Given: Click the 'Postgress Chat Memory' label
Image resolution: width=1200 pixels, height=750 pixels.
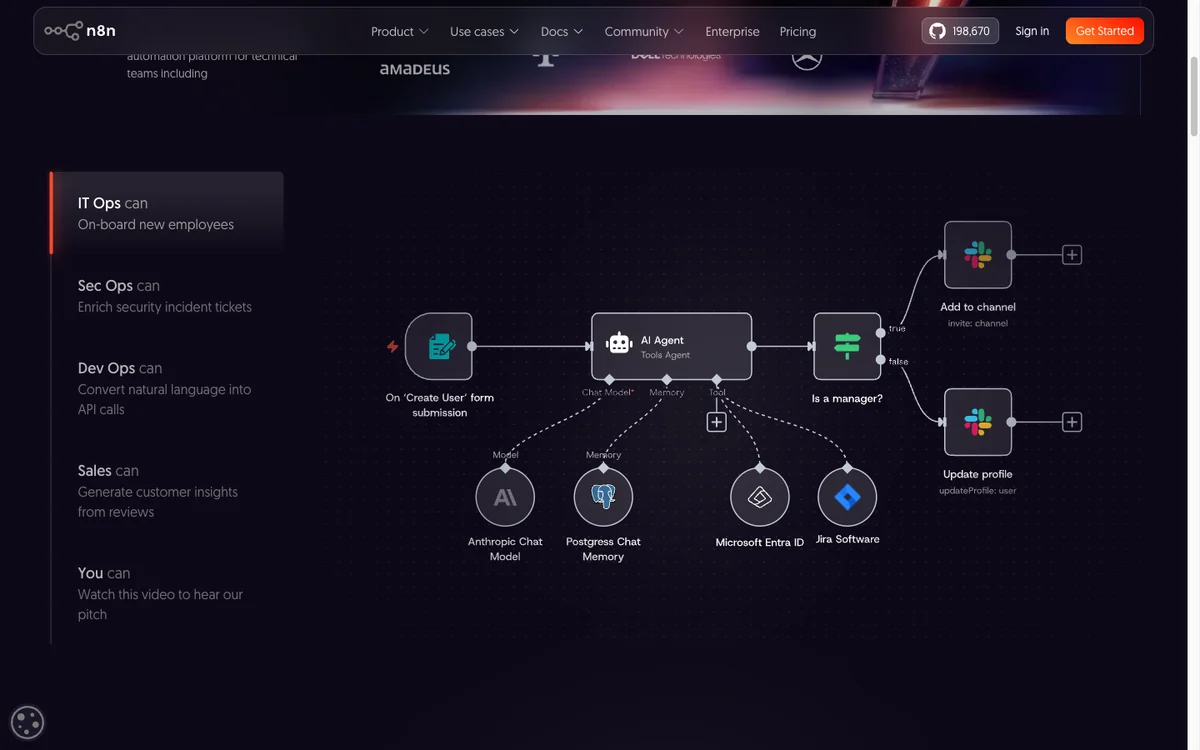Looking at the screenshot, I should point(603,549).
